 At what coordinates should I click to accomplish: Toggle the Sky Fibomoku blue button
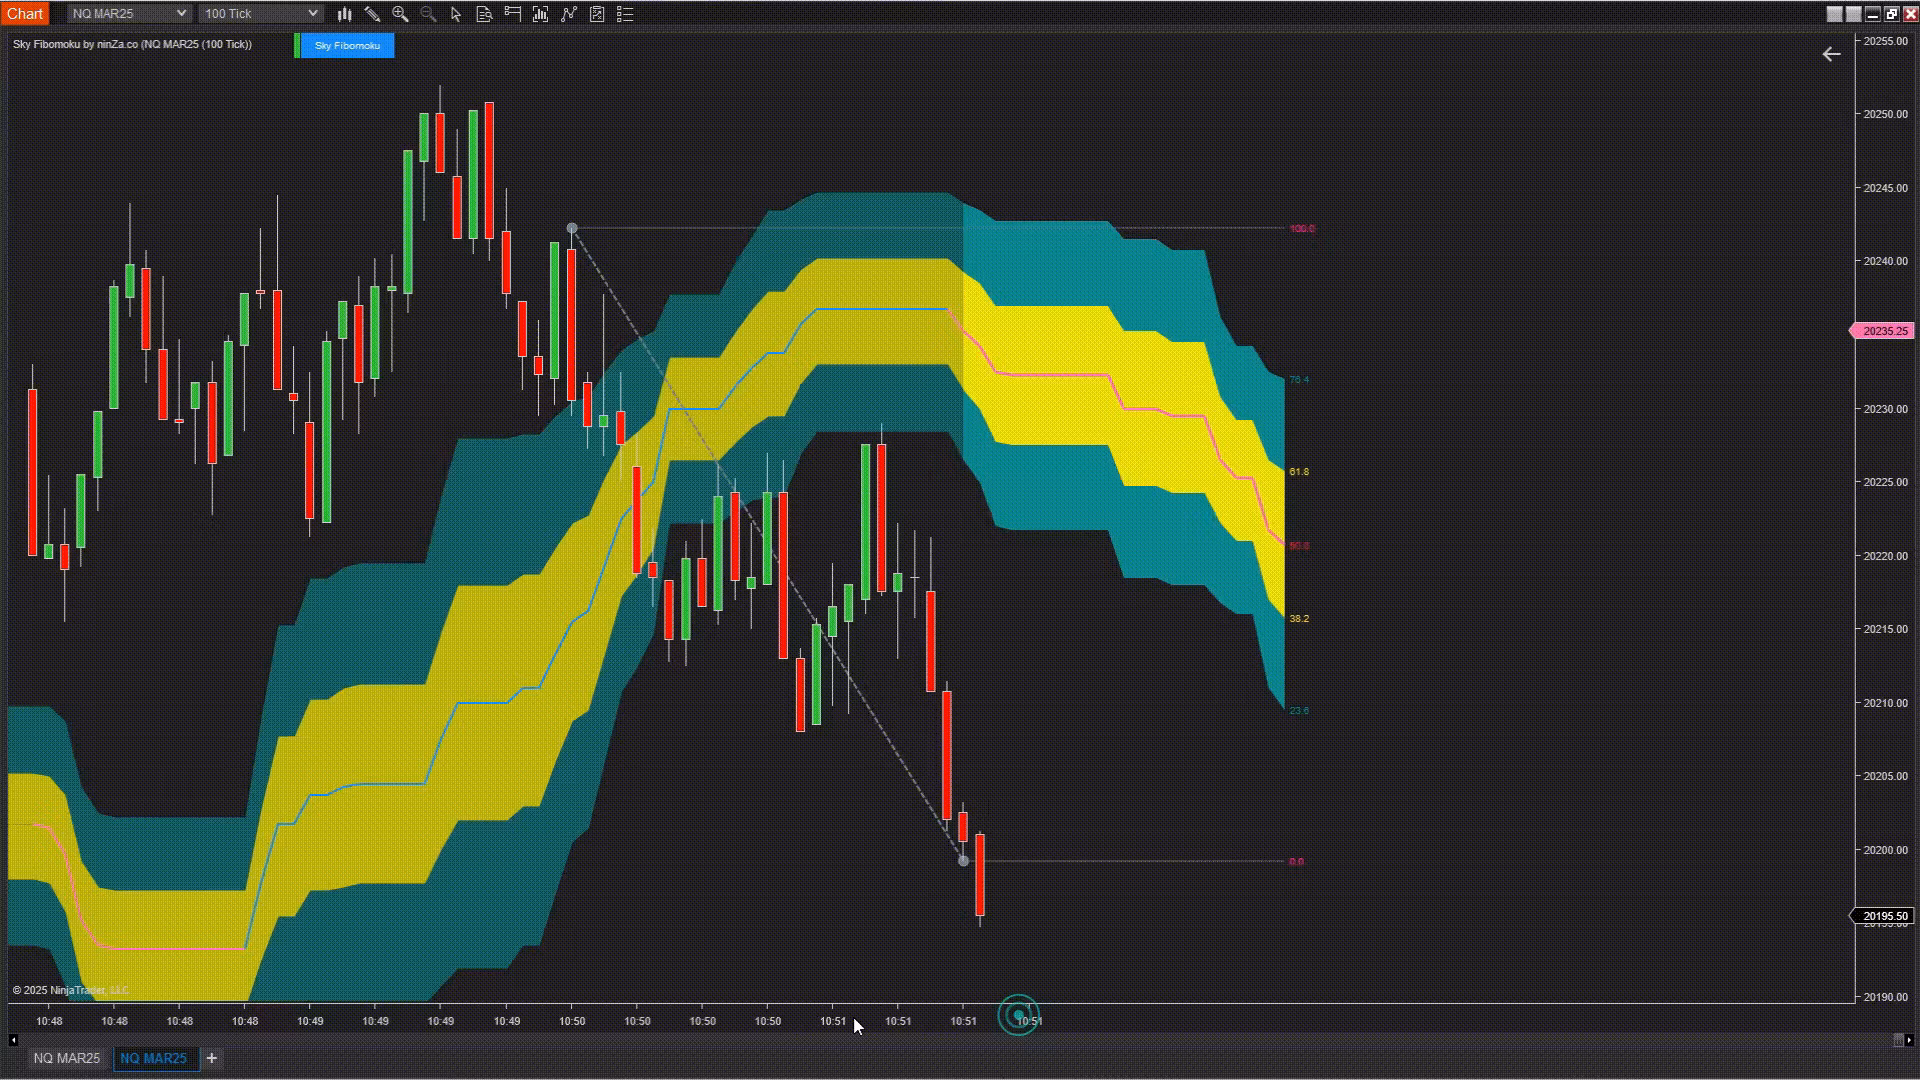click(x=348, y=46)
